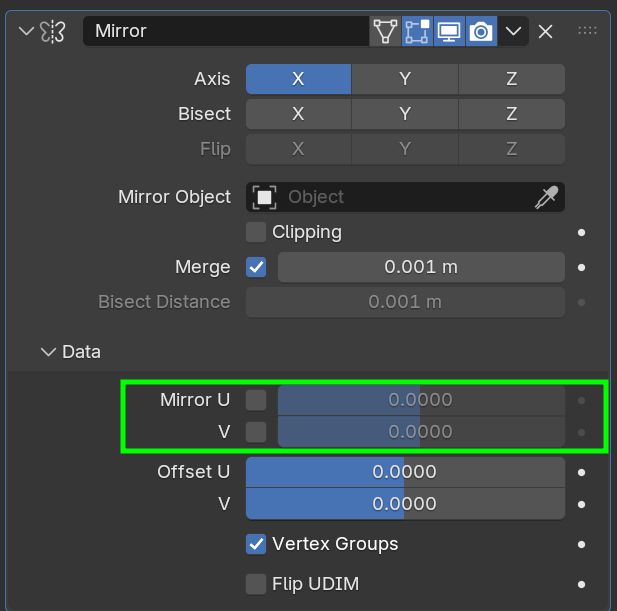This screenshot has width=617, height=611.
Task: Toggle Mirror modifier viewport display
Action: tap(449, 31)
